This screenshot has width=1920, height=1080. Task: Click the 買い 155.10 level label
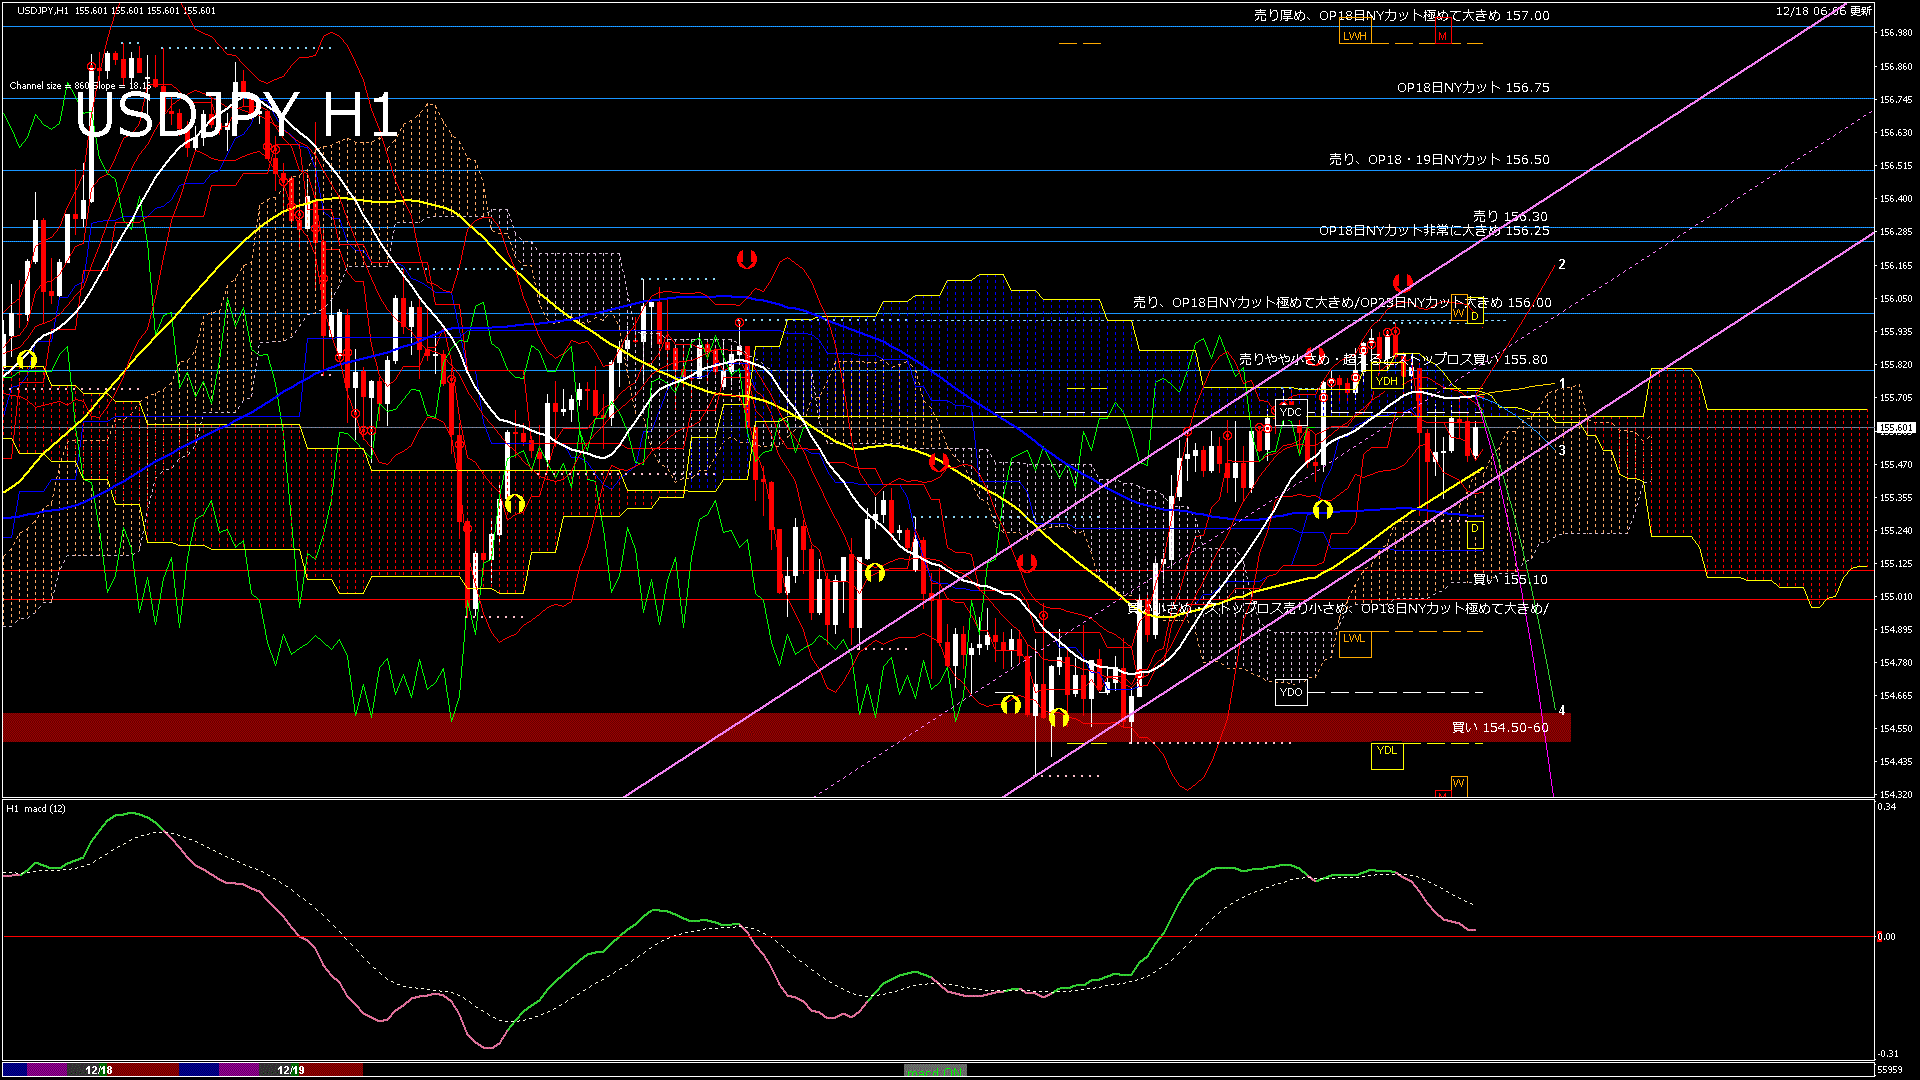[1510, 580]
